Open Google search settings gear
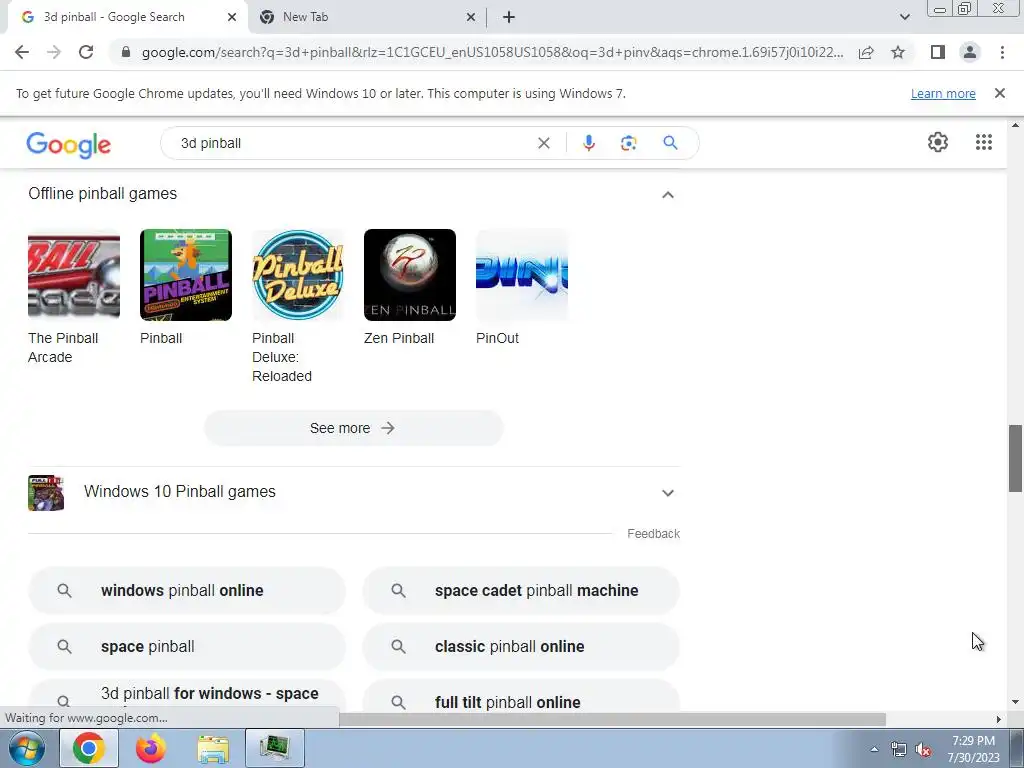1024x768 pixels. [938, 142]
